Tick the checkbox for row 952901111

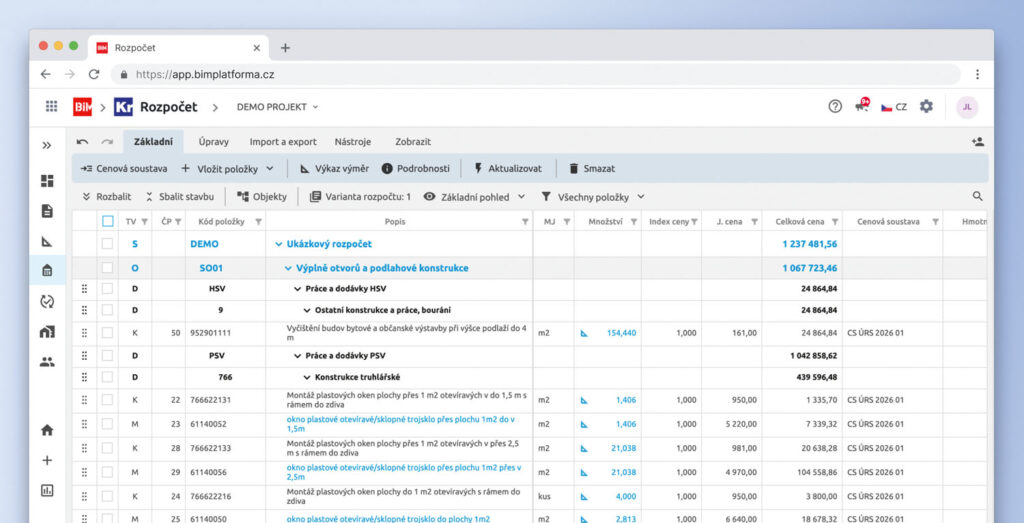tap(108, 333)
